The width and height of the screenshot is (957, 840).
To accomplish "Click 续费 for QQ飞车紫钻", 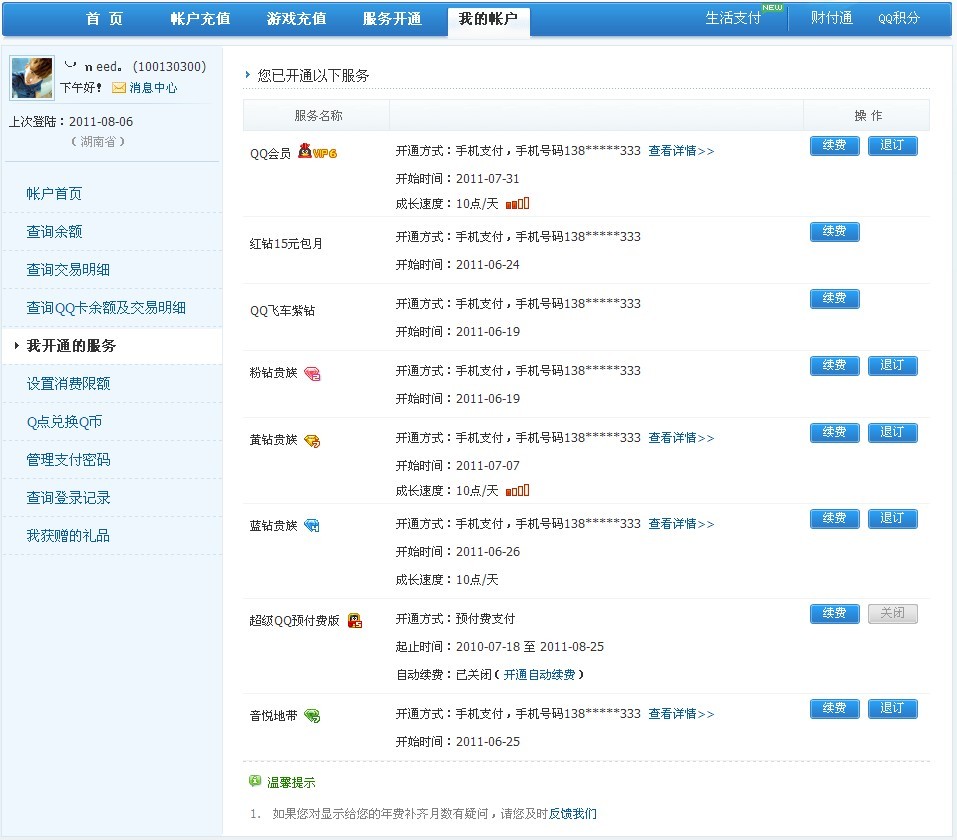I will pyautogui.click(x=834, y=299).
